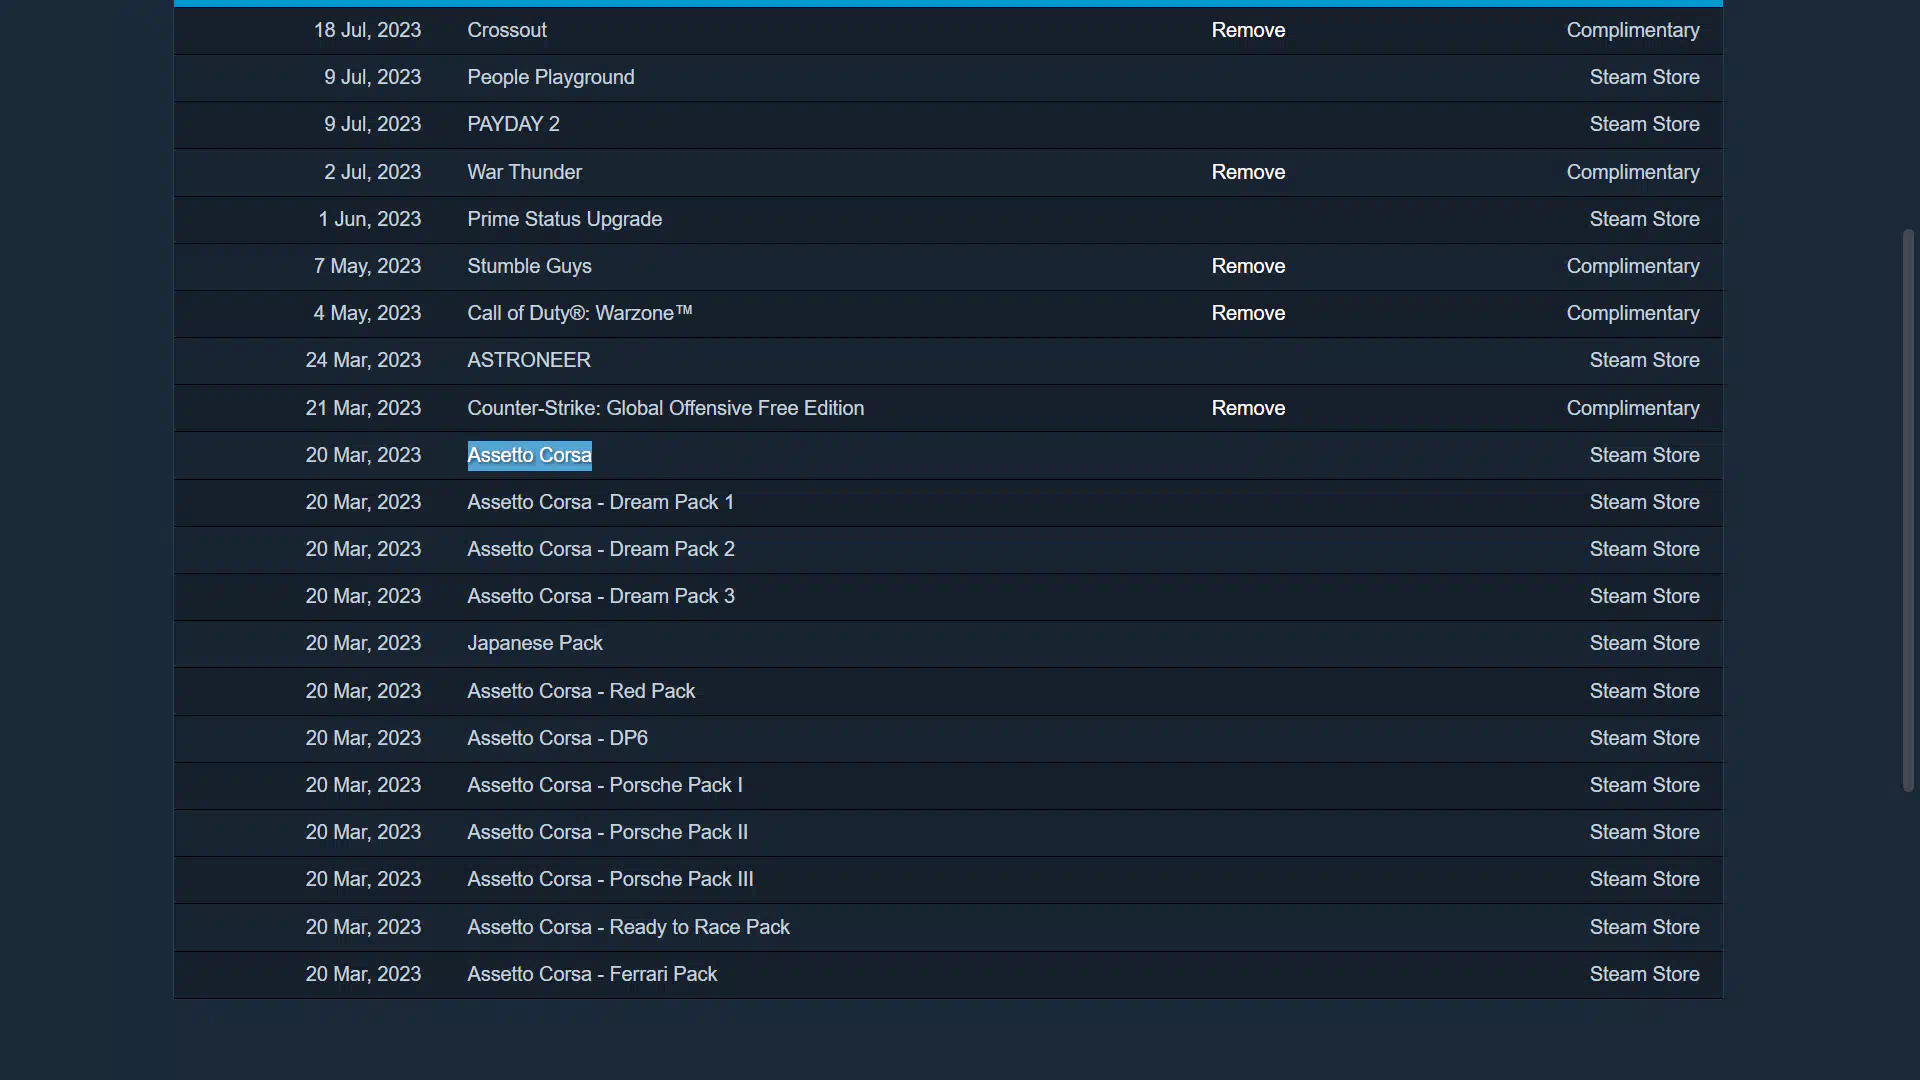The image size is (1920, 1080).
Task: Remove the Crossout license
Action: [1248, 30]
